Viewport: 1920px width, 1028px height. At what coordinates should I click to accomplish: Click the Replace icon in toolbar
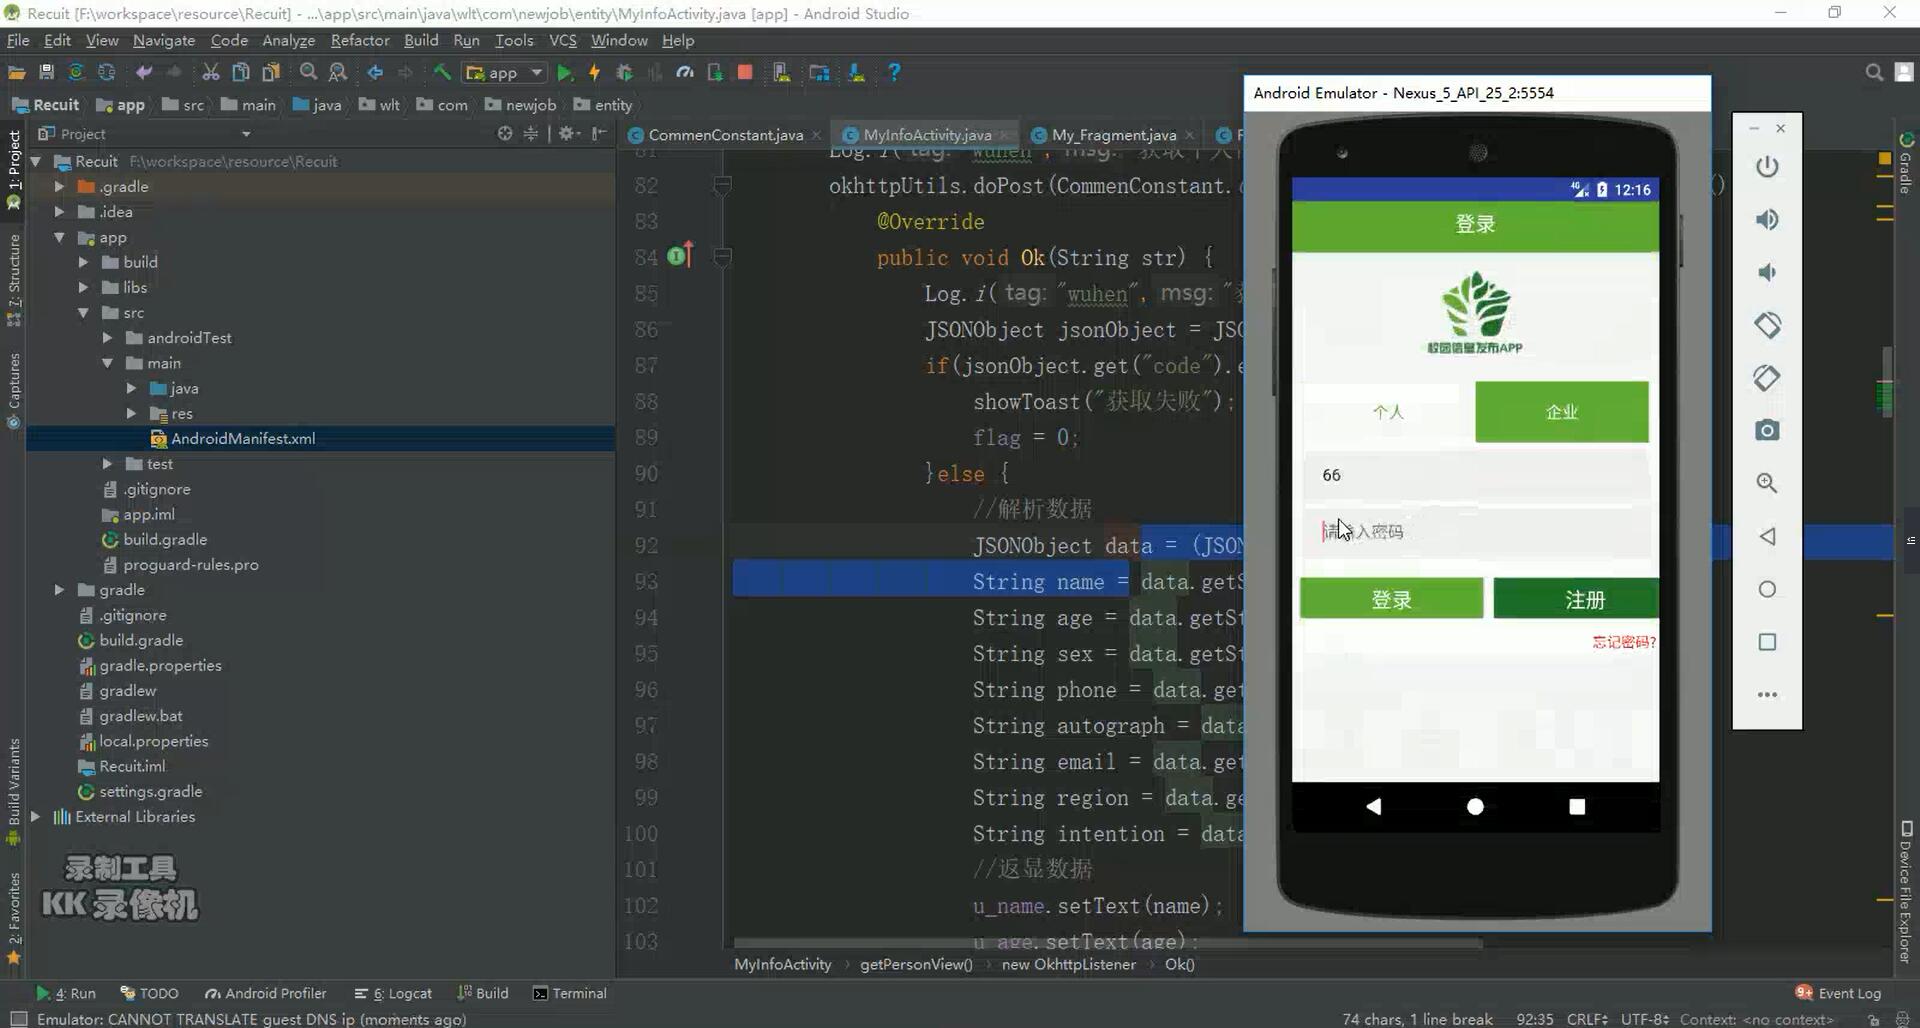pyautogui.click(x=338, y=72)
